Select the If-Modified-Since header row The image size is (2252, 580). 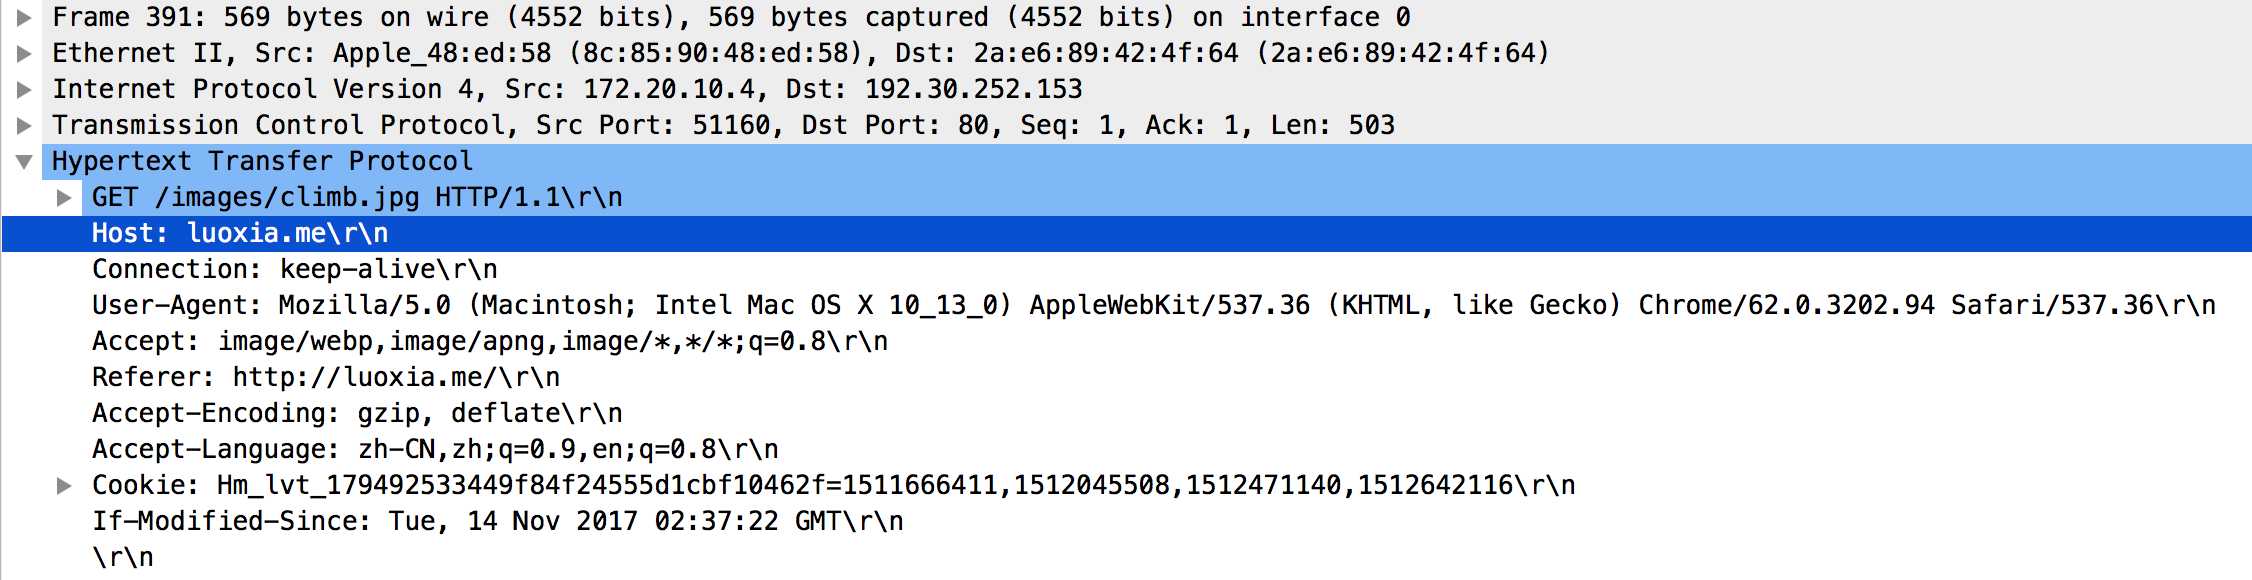pos(497,521)
